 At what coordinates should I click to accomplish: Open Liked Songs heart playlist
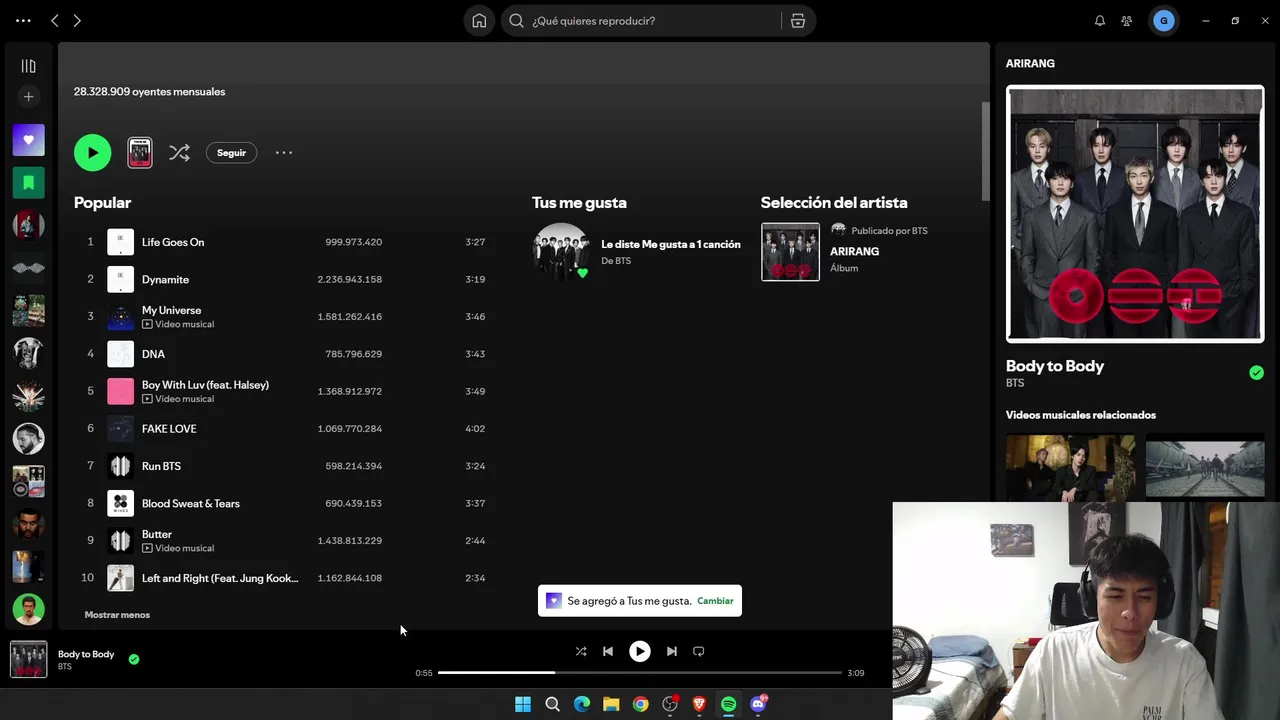[x=28, y=140]
